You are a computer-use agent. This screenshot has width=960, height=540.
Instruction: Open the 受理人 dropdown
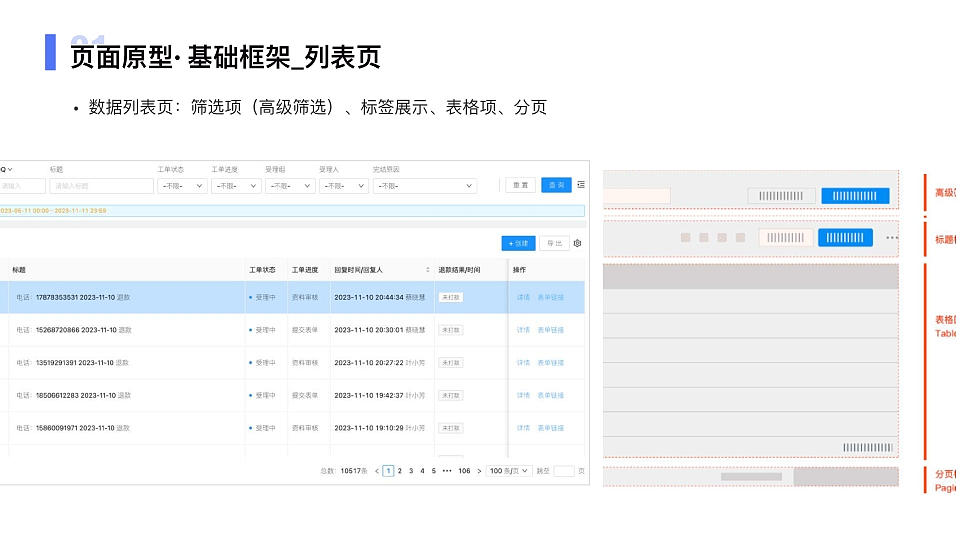pyautogui.click(x=344, y=186)
